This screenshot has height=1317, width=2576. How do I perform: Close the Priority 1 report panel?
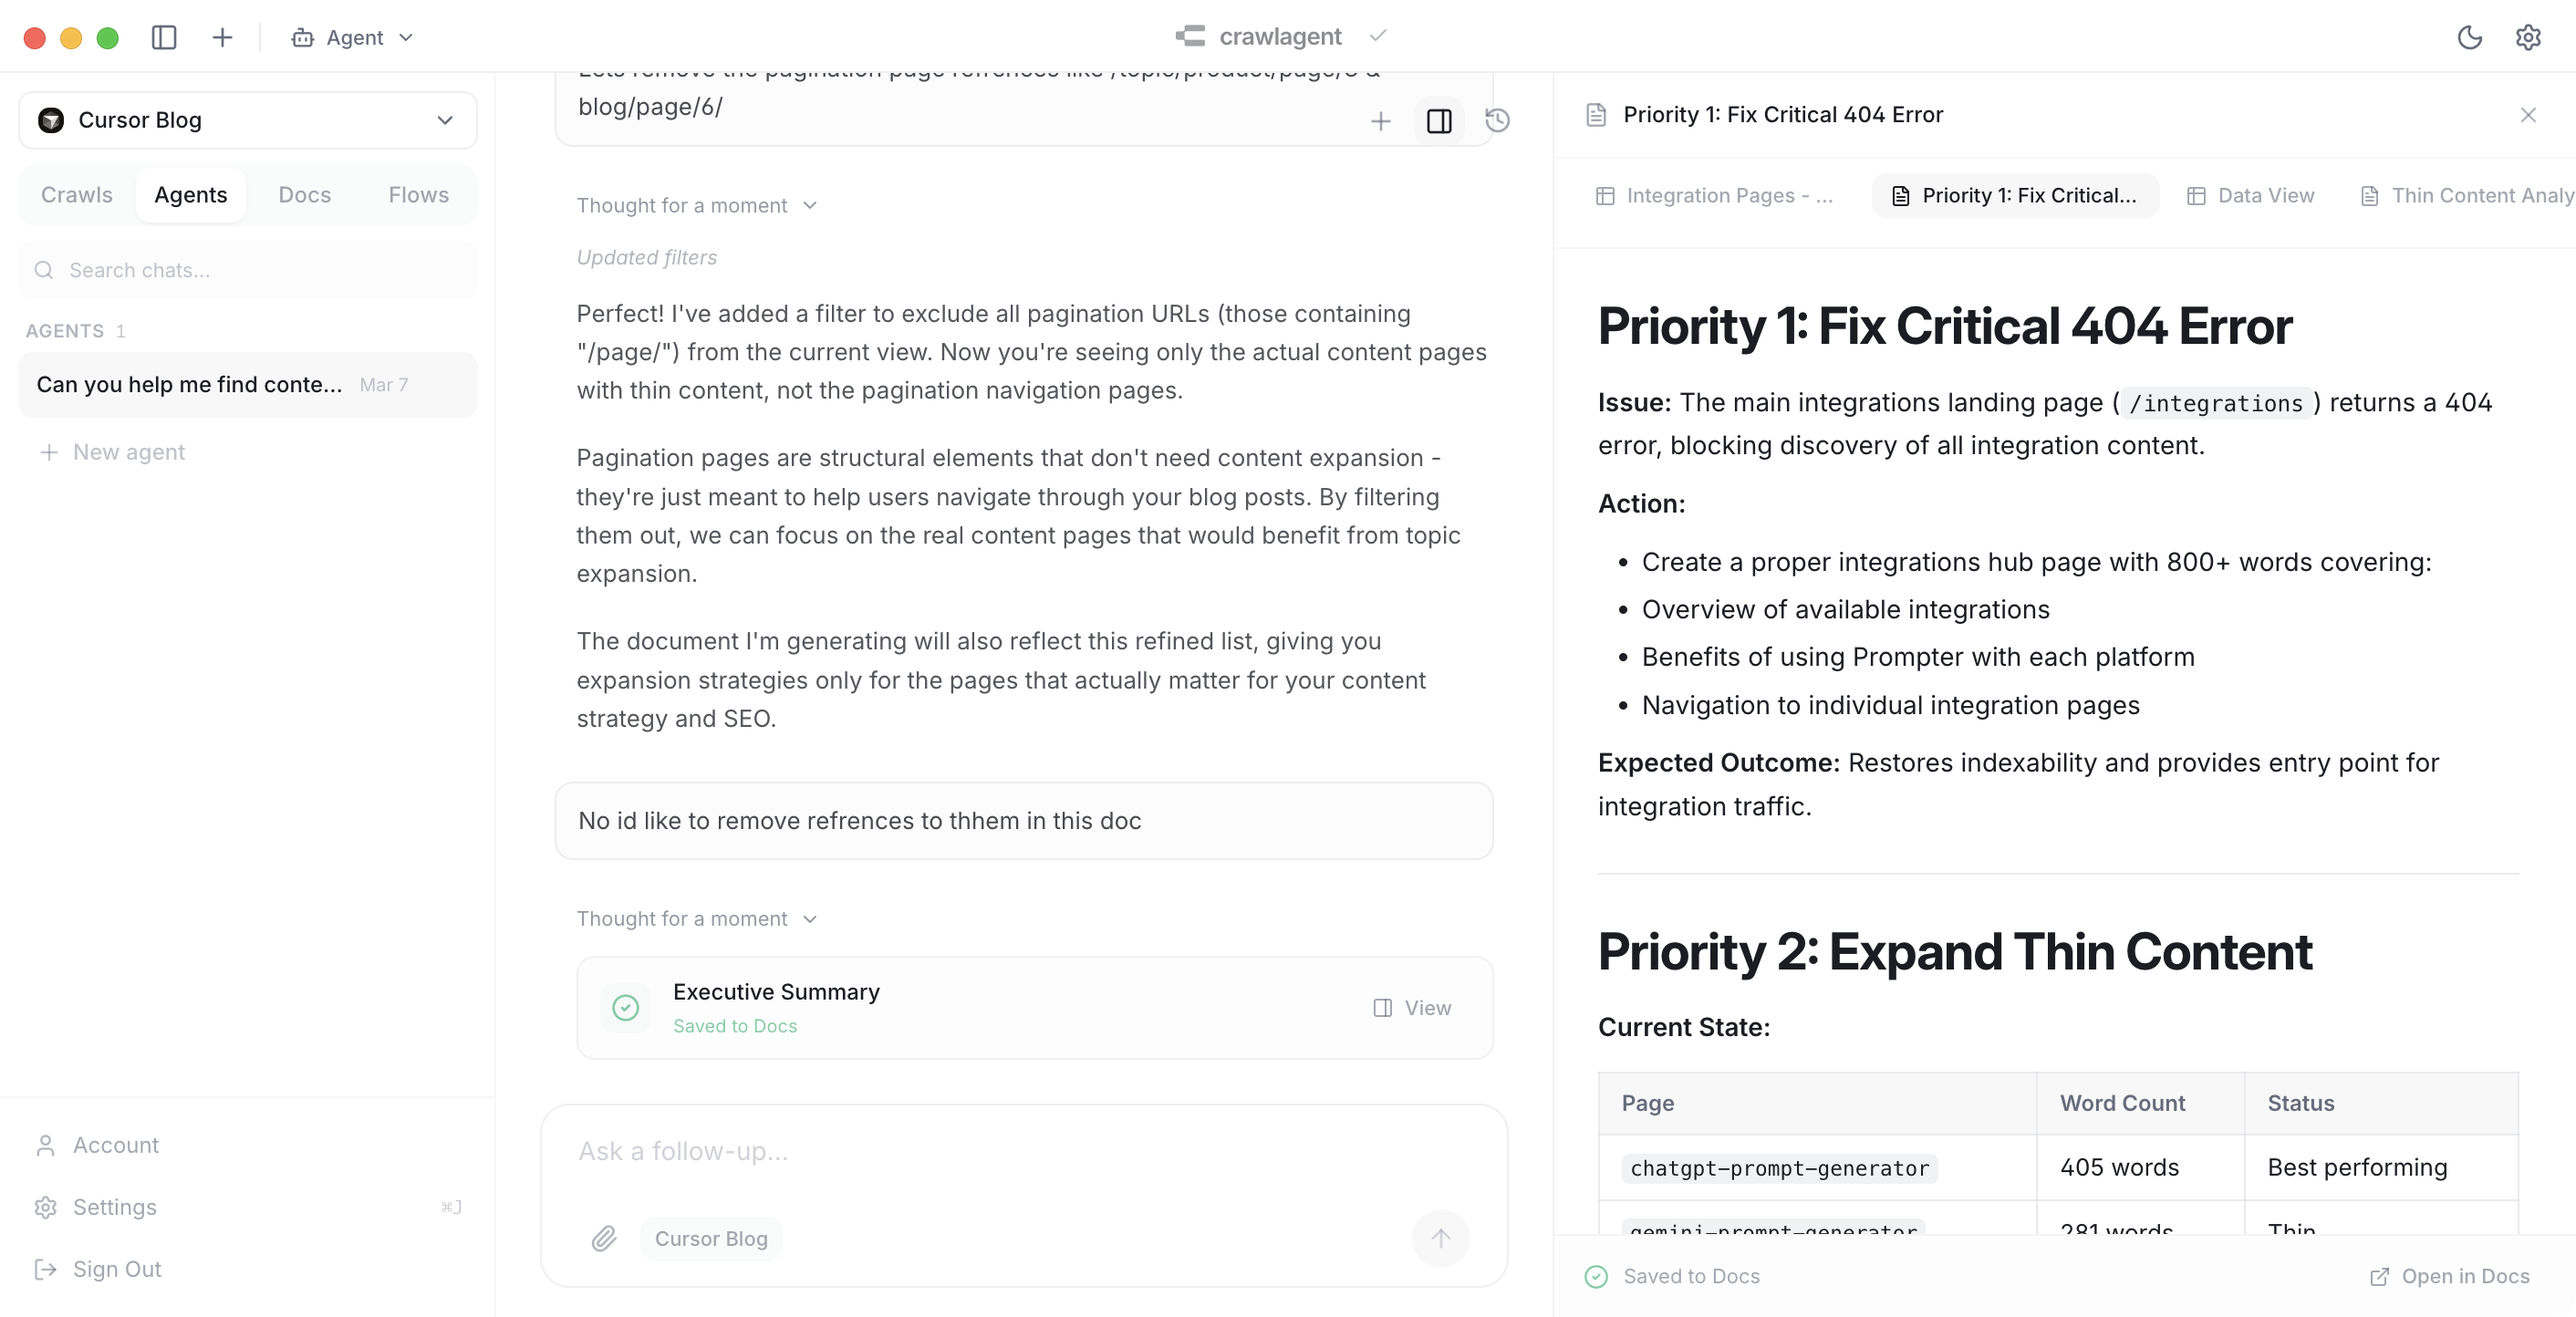[2529, 115]
